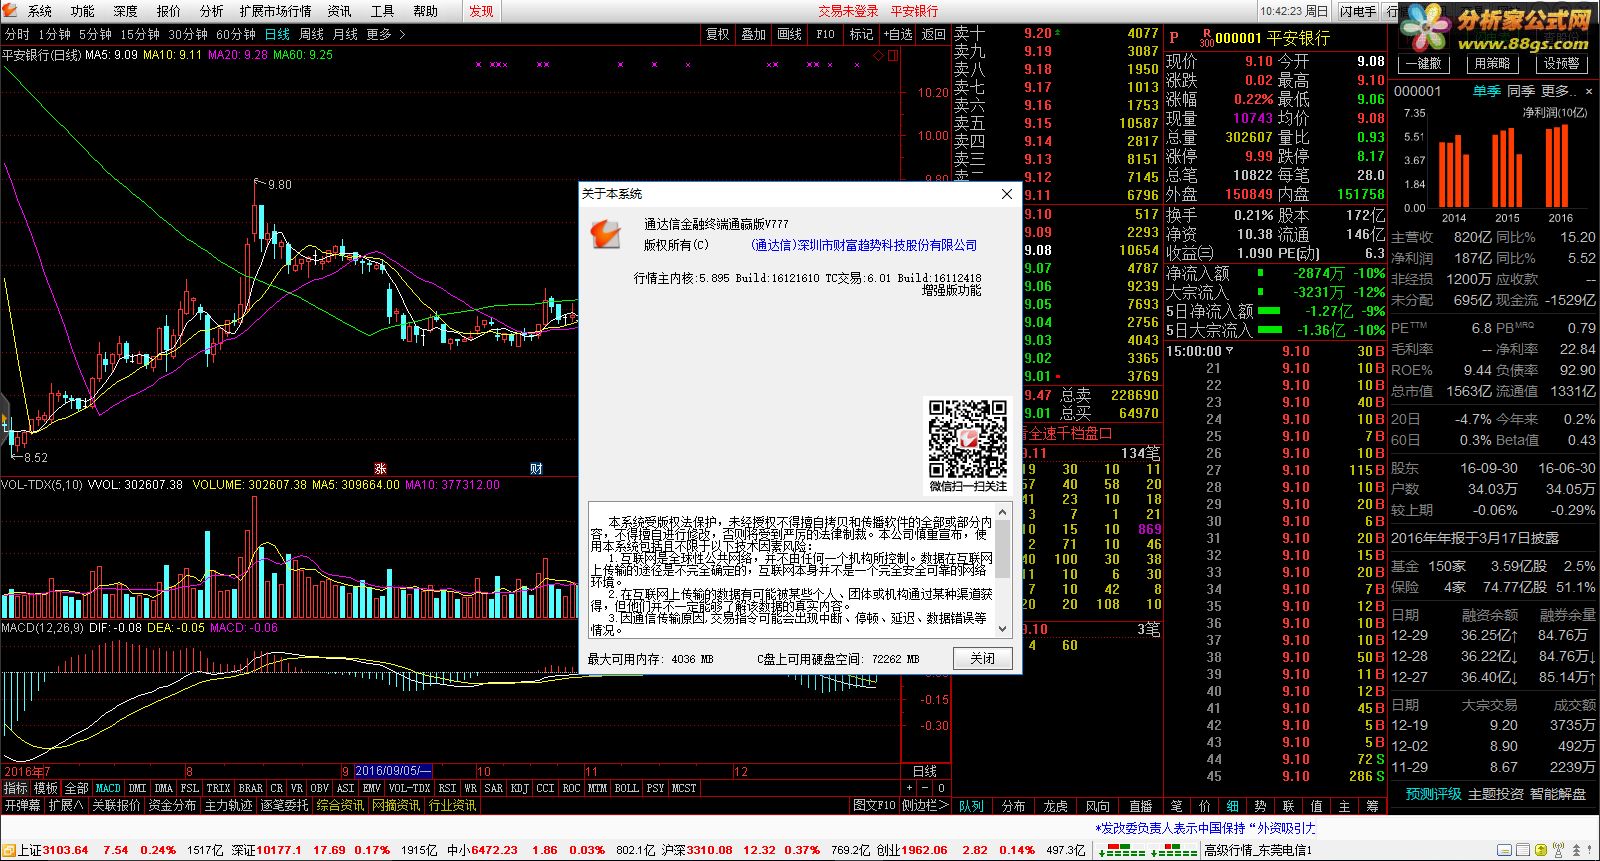Open the F10 company info
Screen dimensions: 1600x861
pos(825,34)
